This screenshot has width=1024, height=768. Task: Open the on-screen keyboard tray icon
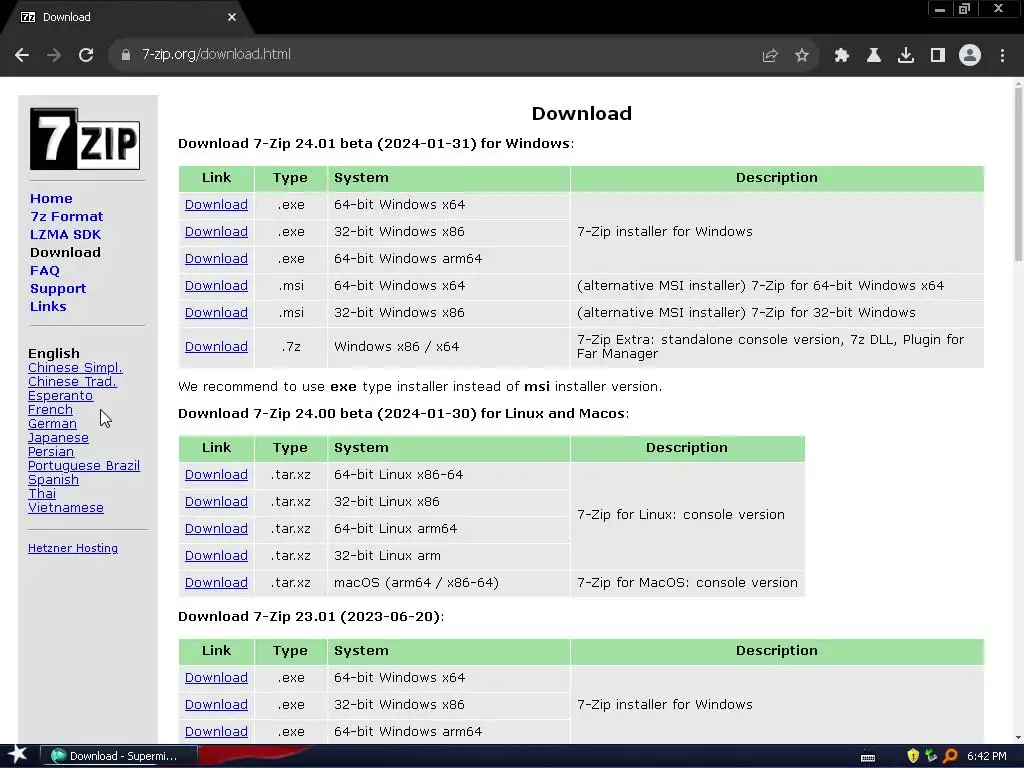click(x=868, y=757)
